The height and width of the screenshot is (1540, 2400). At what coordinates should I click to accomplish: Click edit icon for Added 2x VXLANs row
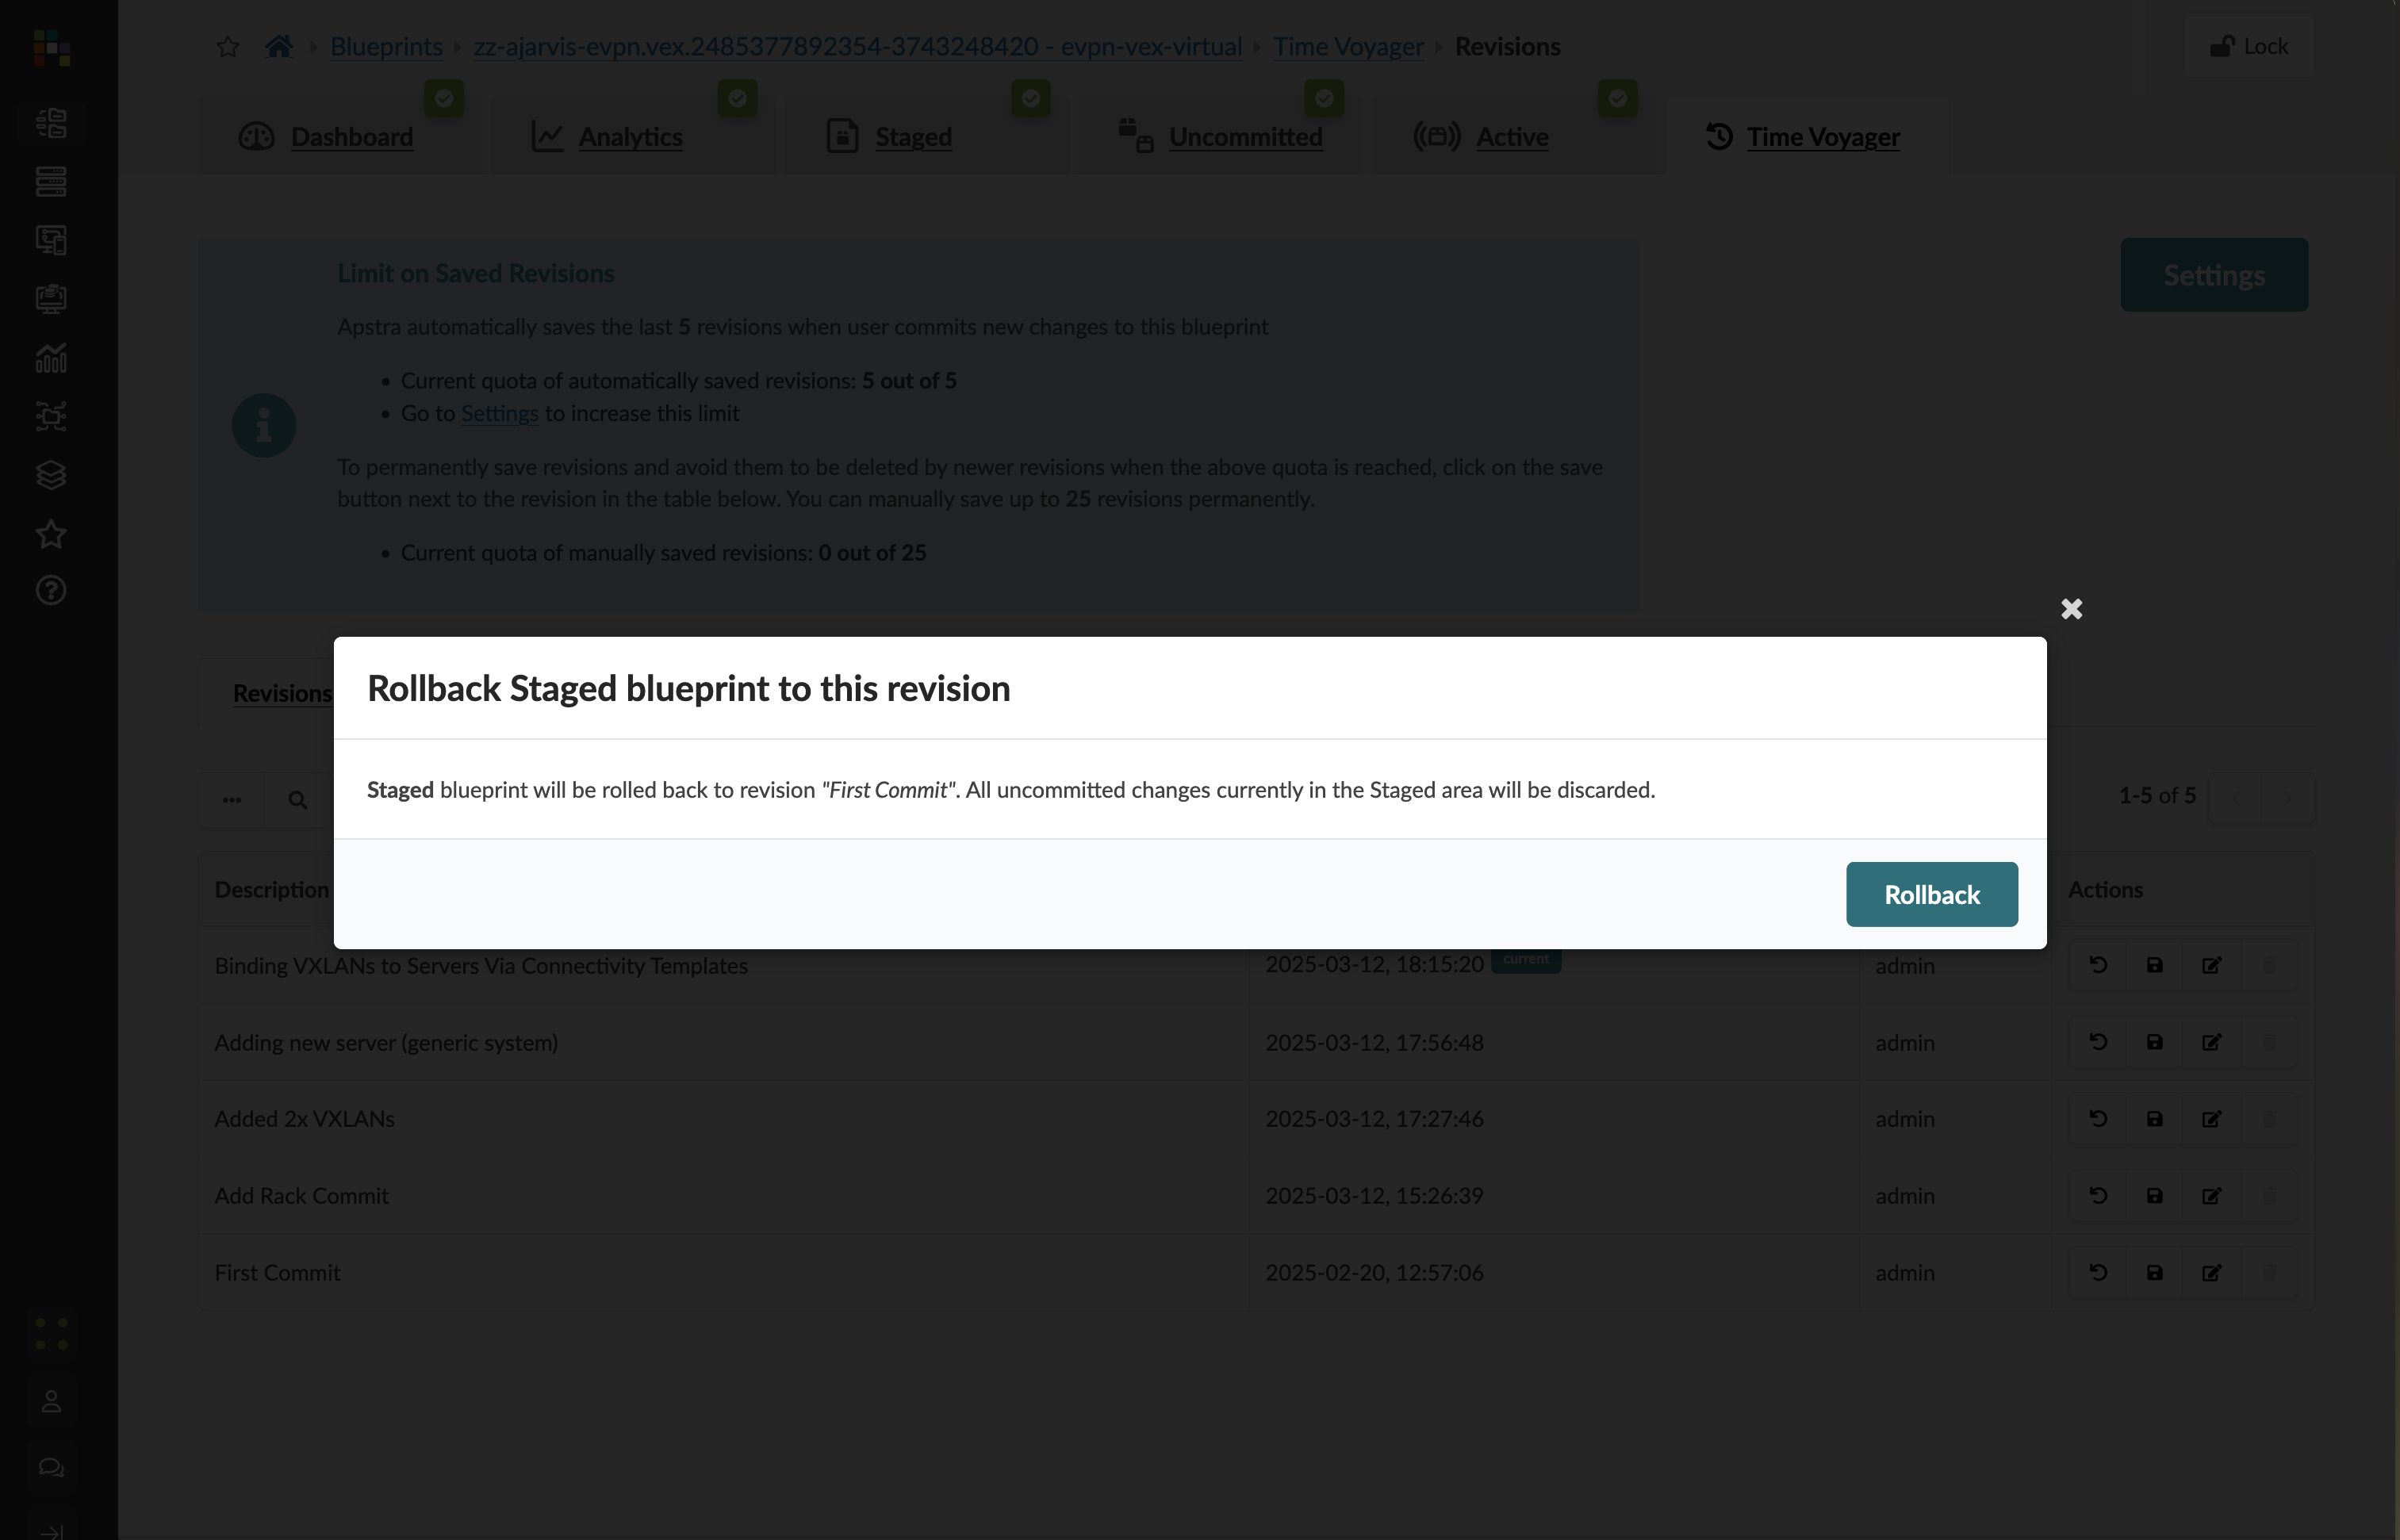2211,1119
